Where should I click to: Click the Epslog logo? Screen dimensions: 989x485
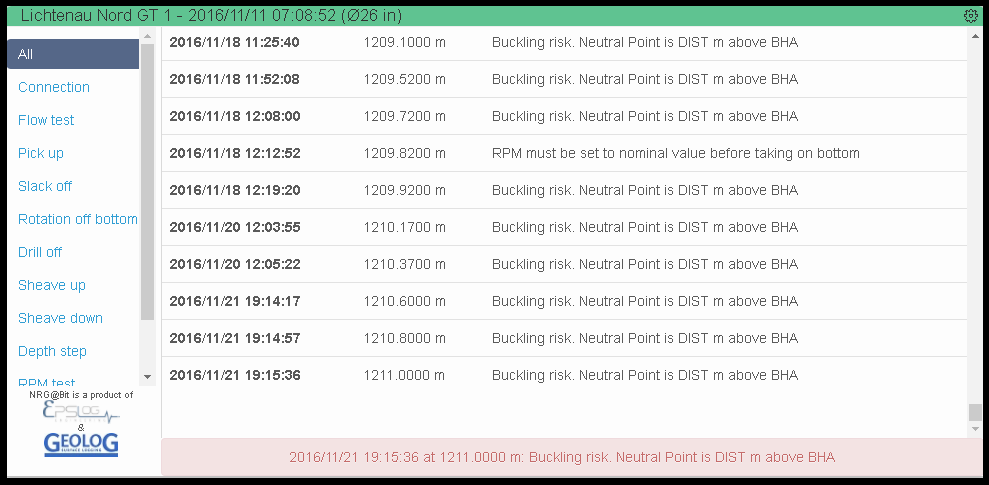pyautogui.click(x=81, y=412)
